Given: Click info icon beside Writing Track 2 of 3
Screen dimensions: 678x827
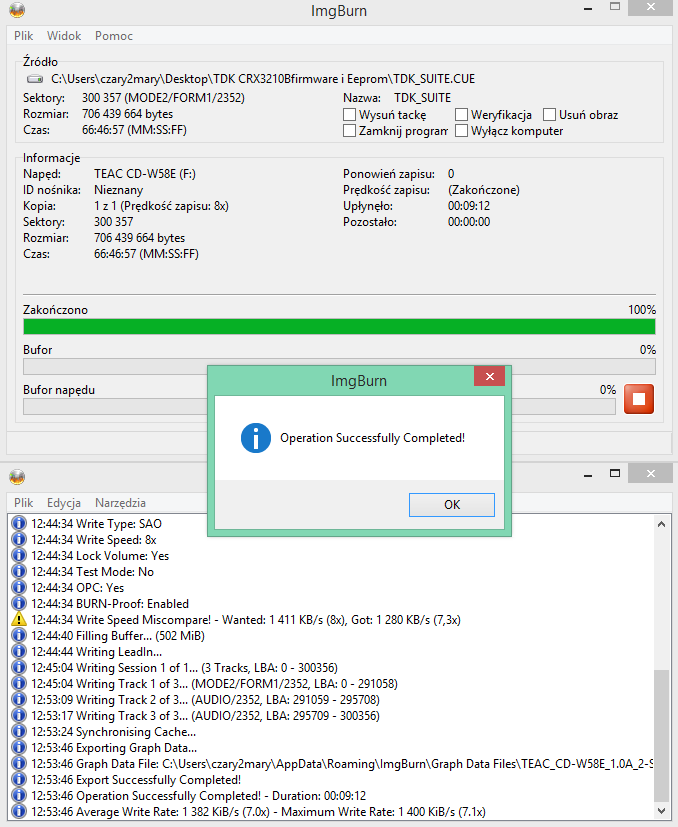Looking at the screenshot, I should (19, 699).
